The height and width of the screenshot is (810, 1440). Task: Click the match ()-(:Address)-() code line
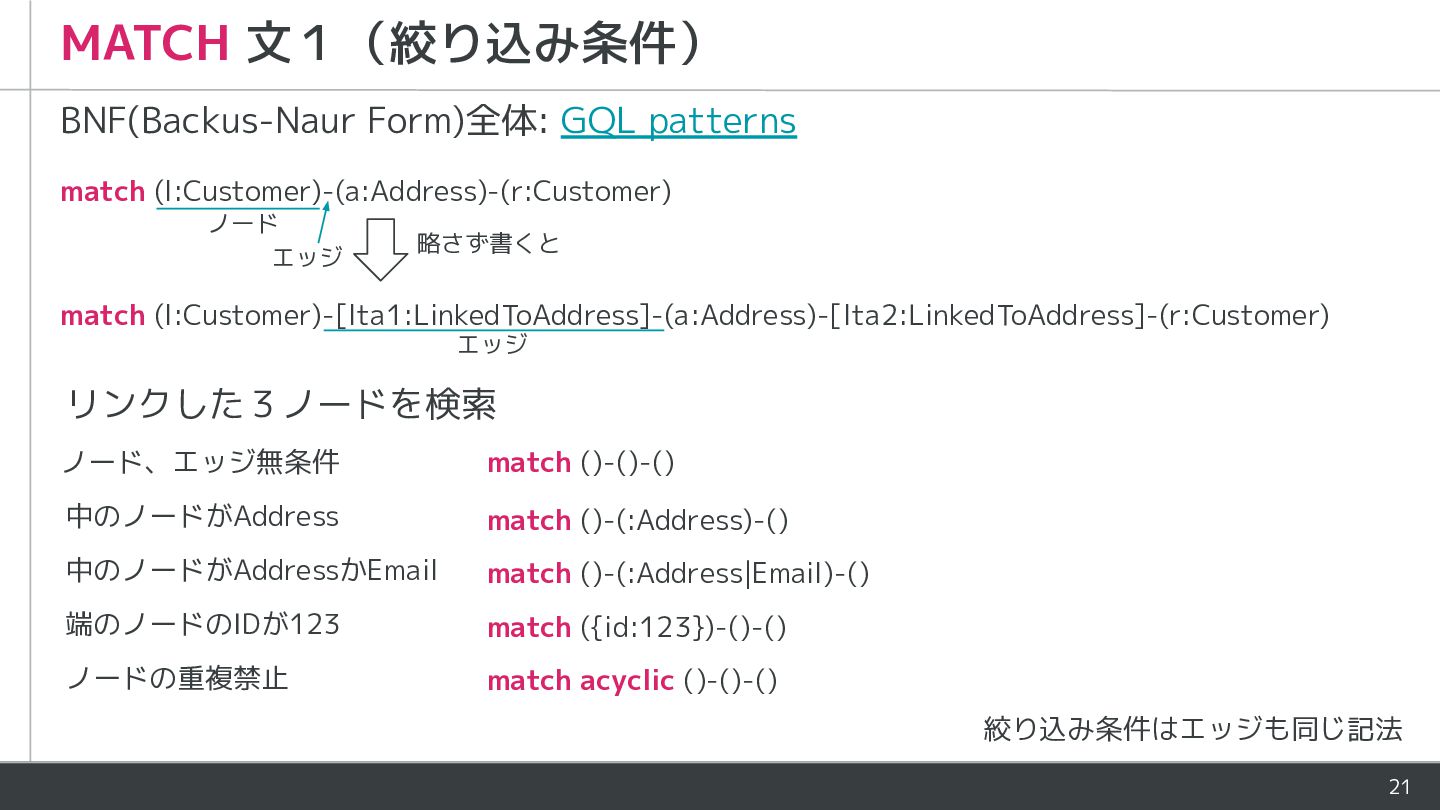[x=638, y=521]
